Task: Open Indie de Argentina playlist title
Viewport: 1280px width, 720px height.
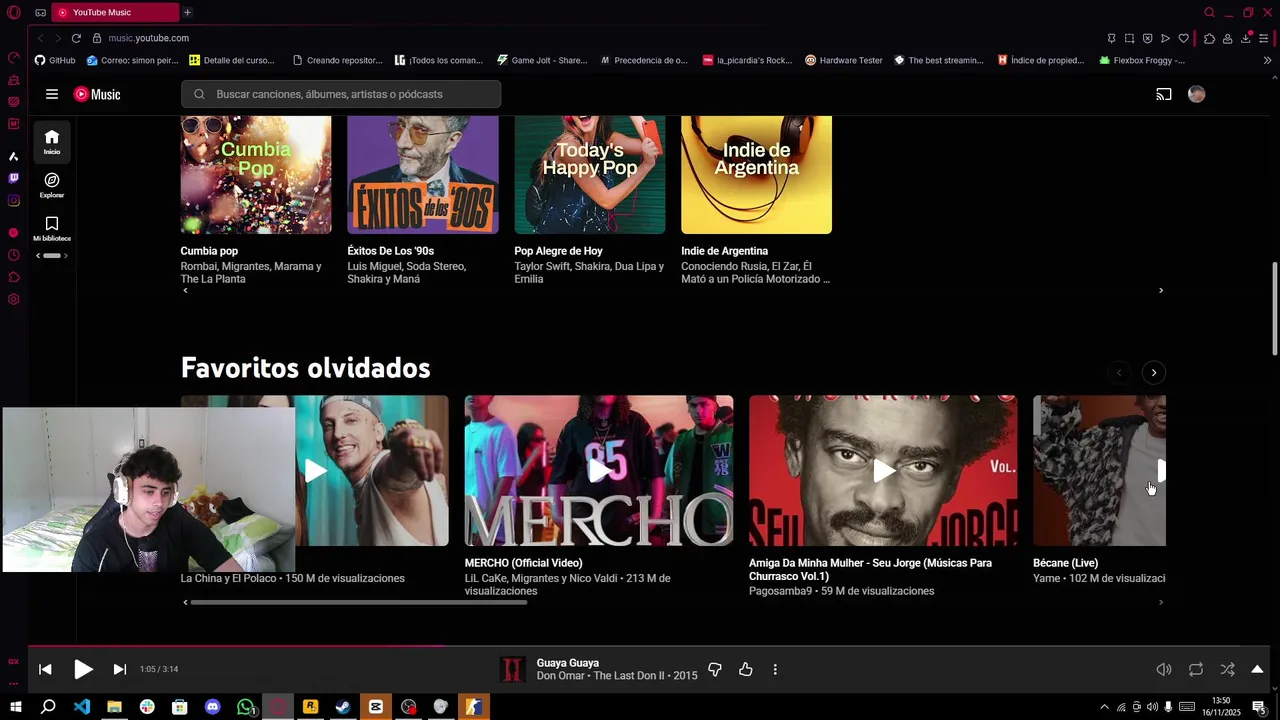Action: tap(724, 251)
